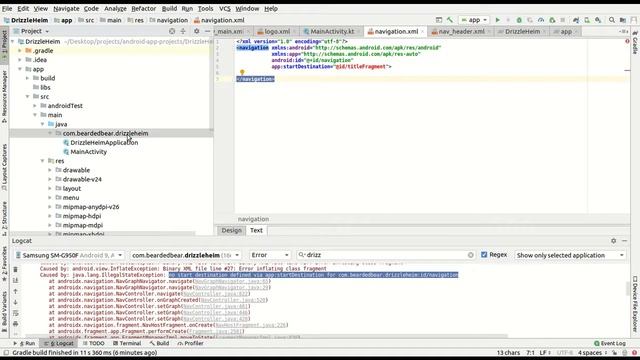Open the File menu
The height and width of the screenshot is (360, 640).
click(x=7, y=8)
